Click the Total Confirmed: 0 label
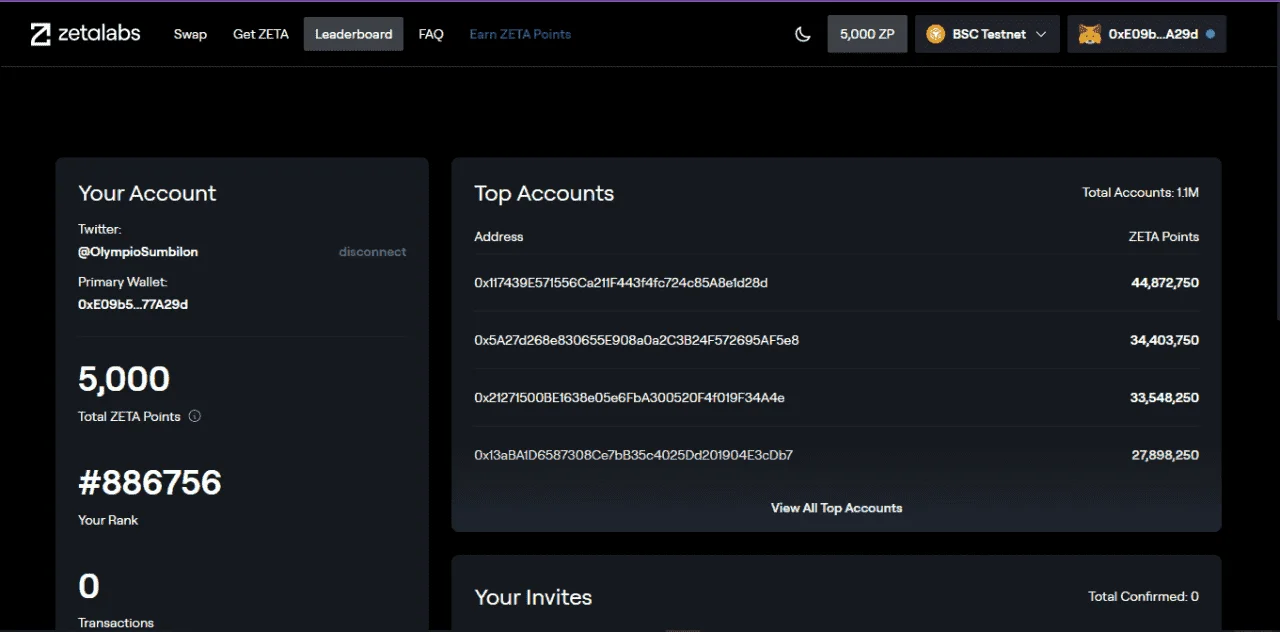The width and height of the screenshot is (1280, 632). [1143, 596]
